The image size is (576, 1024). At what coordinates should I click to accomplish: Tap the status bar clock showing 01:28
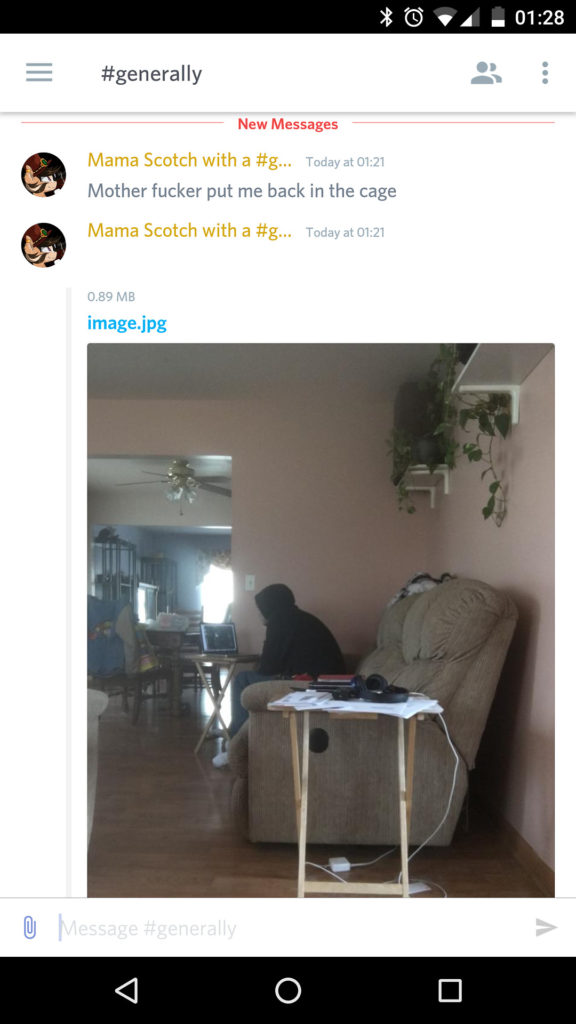pos(539,17)
